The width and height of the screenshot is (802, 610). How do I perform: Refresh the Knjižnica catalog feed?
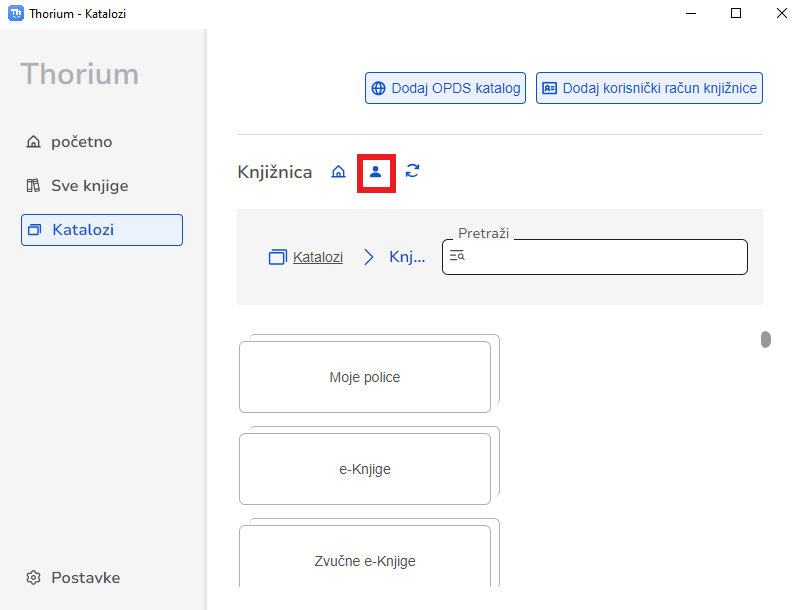(412, 171)
